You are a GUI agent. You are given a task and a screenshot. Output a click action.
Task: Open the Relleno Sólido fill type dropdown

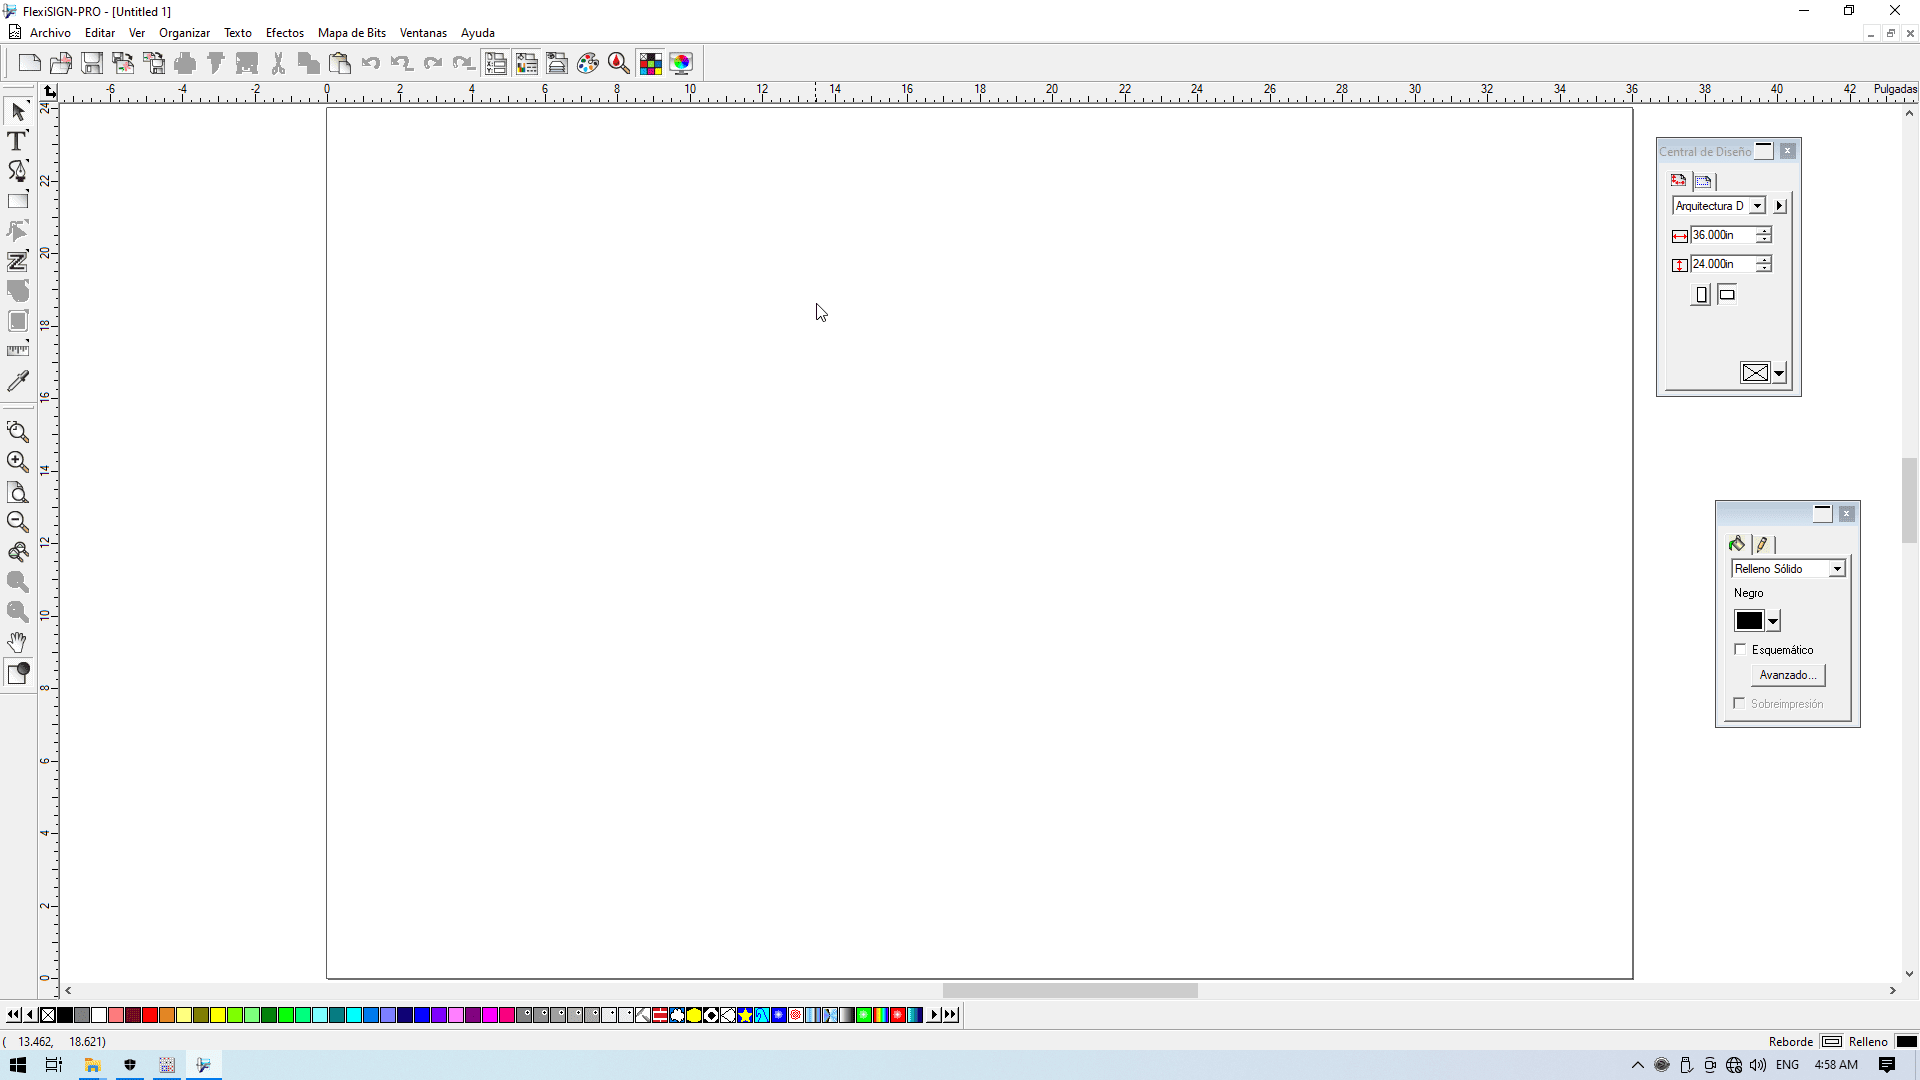click(1837, 569)
